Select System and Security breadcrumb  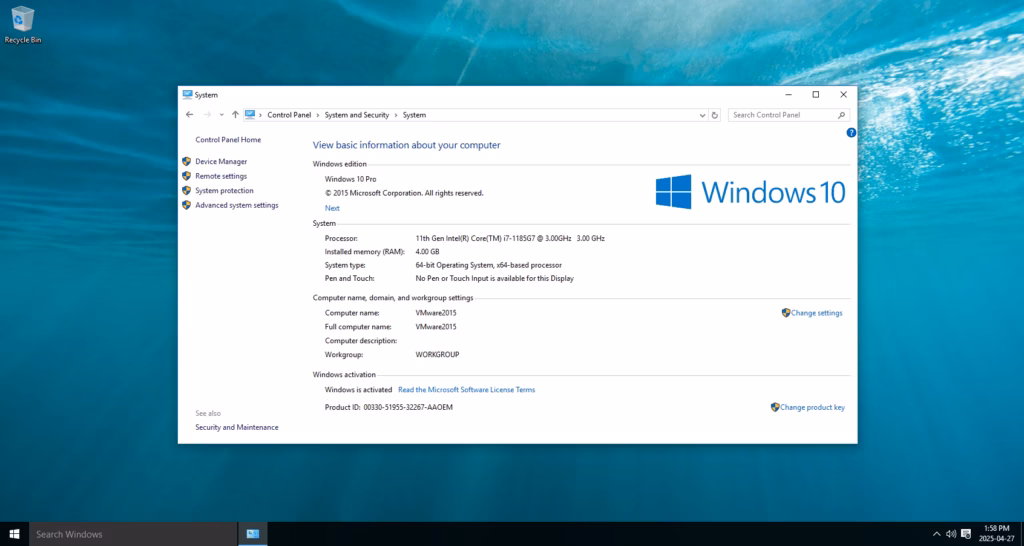tap(357, 115)
